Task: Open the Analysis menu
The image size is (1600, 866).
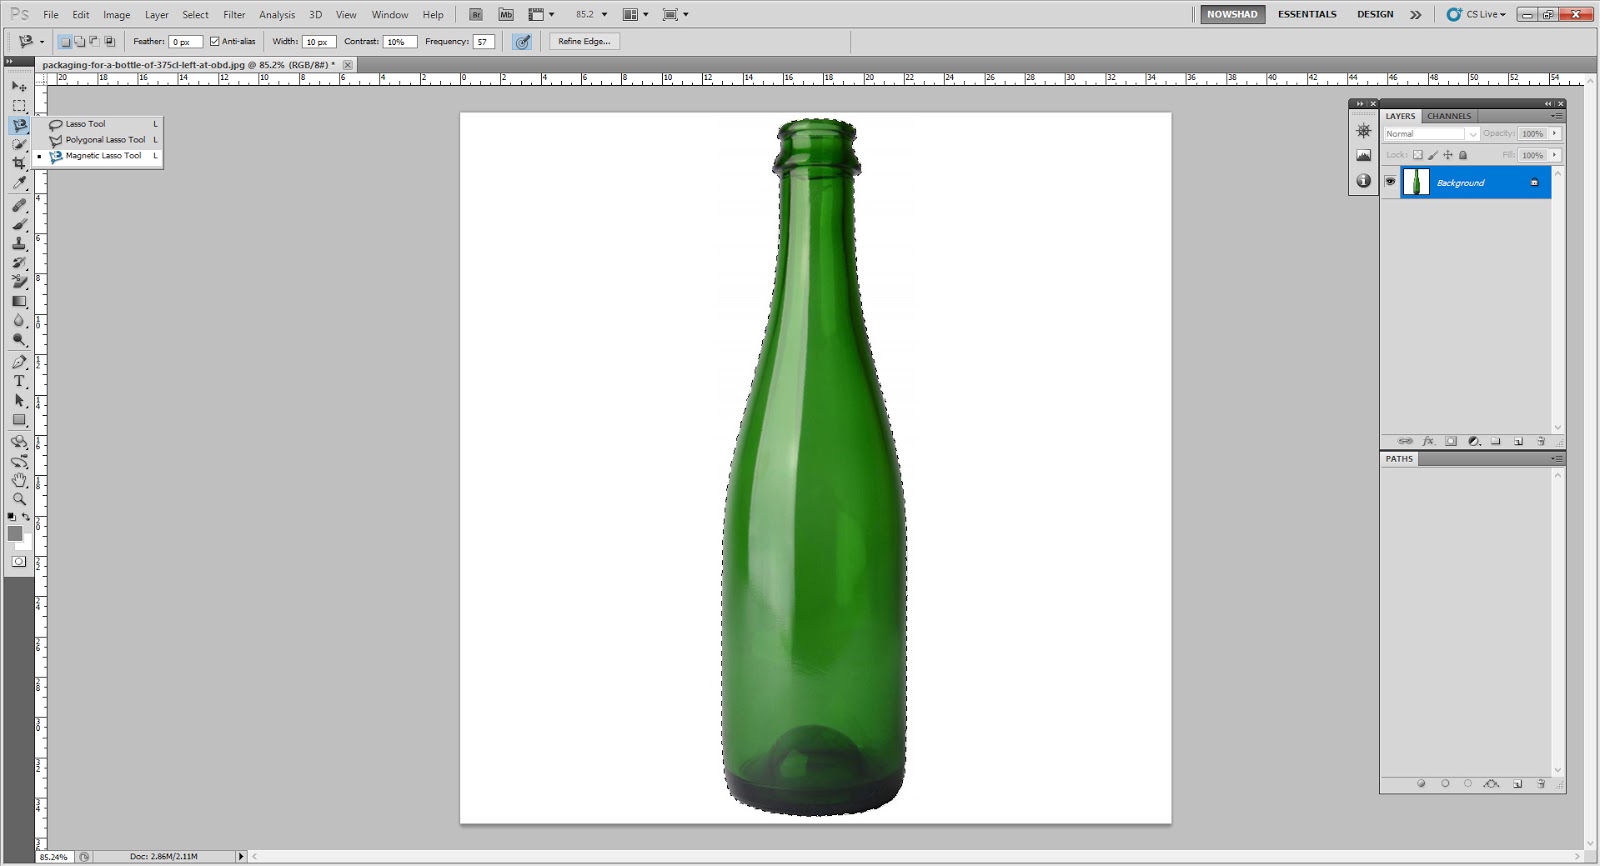Action: (277, 15)
